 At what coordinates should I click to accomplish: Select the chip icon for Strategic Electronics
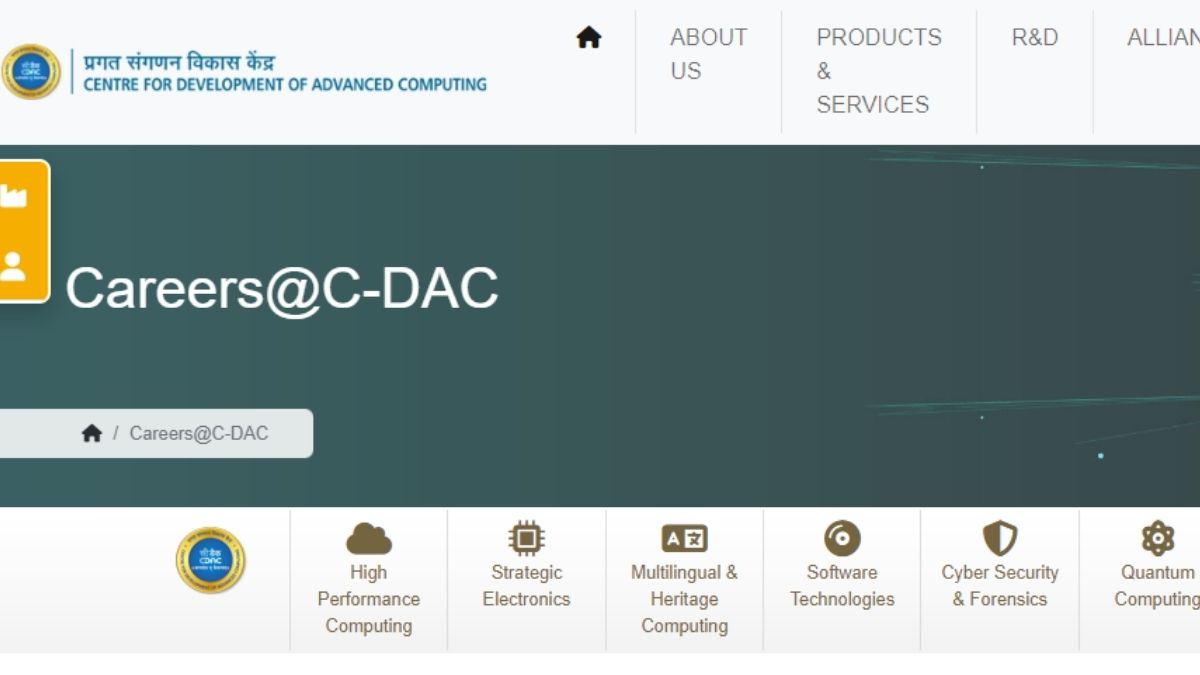tap(526, 539)
